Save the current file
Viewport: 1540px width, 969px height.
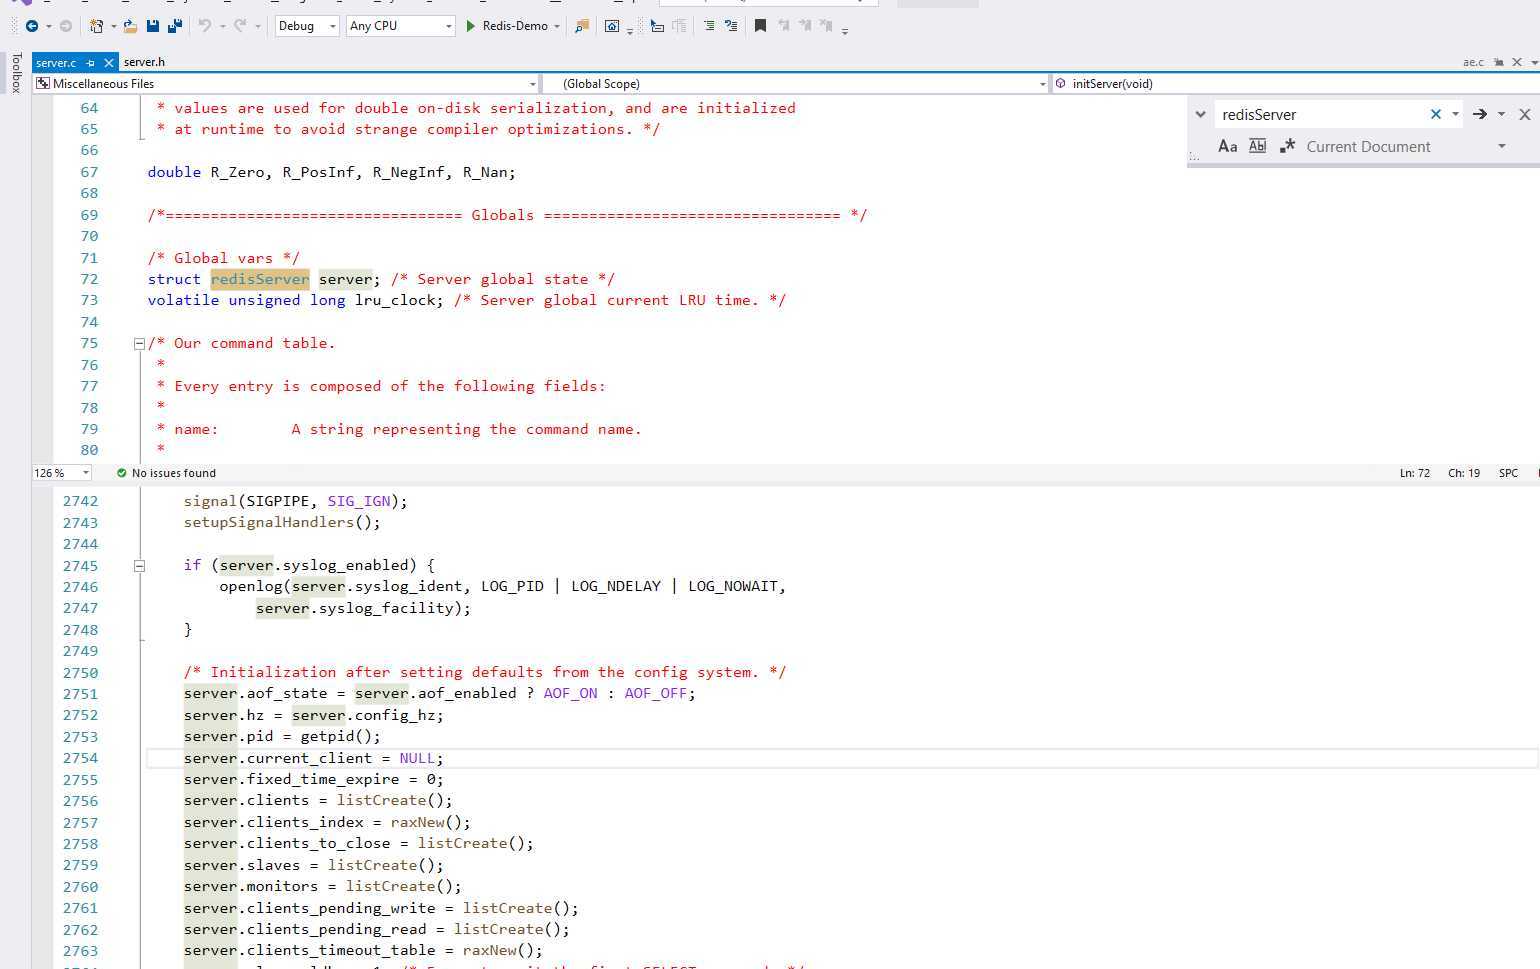pos(153,26)
